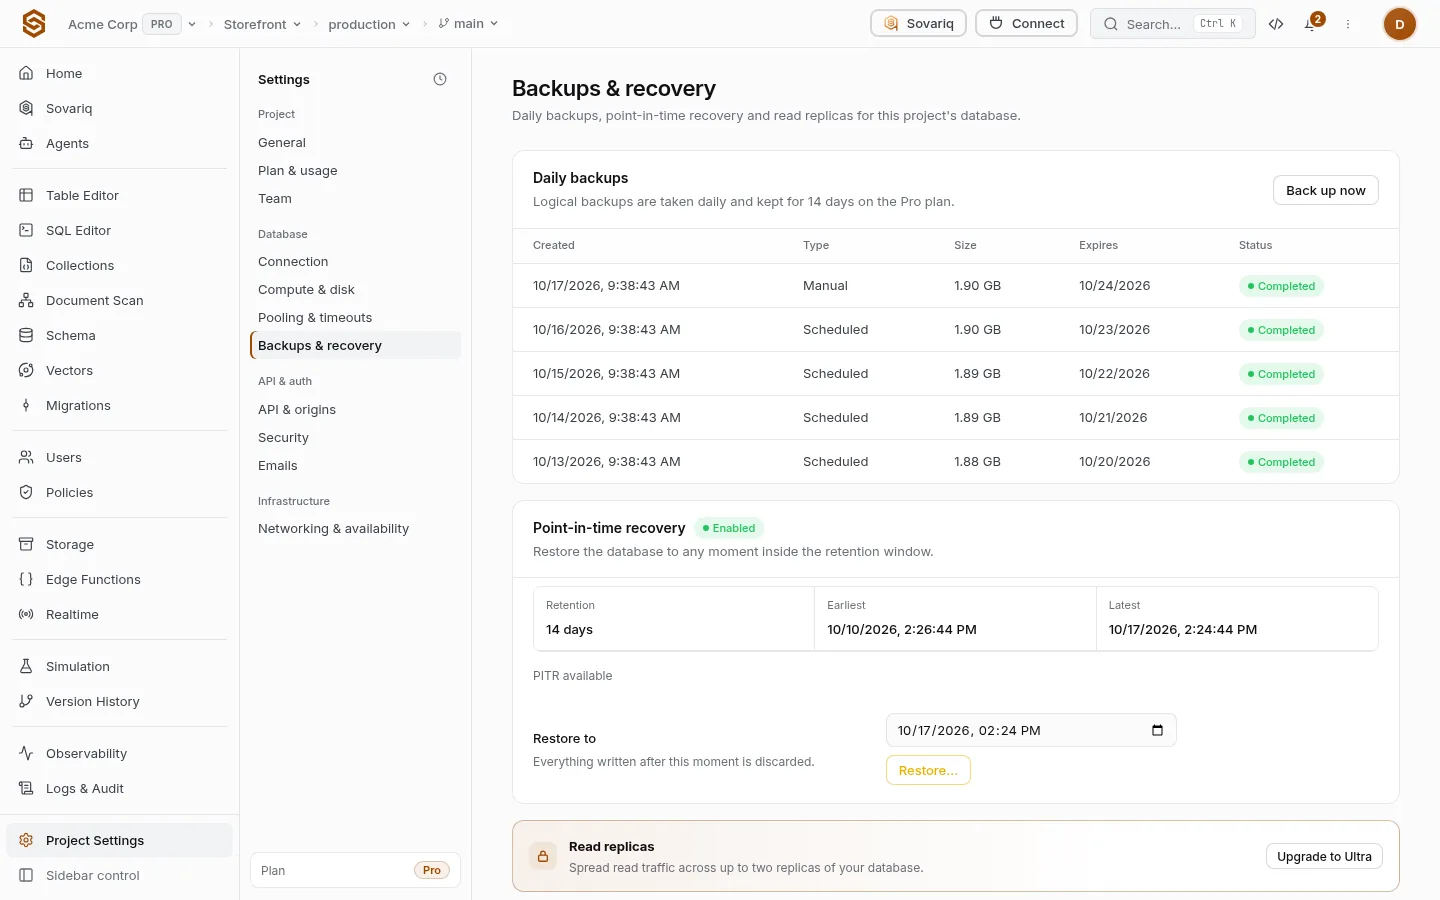The image size is (1440, 900).
Task: Click the Realtime broadcast icon
Action: click(x=26, y=614)
